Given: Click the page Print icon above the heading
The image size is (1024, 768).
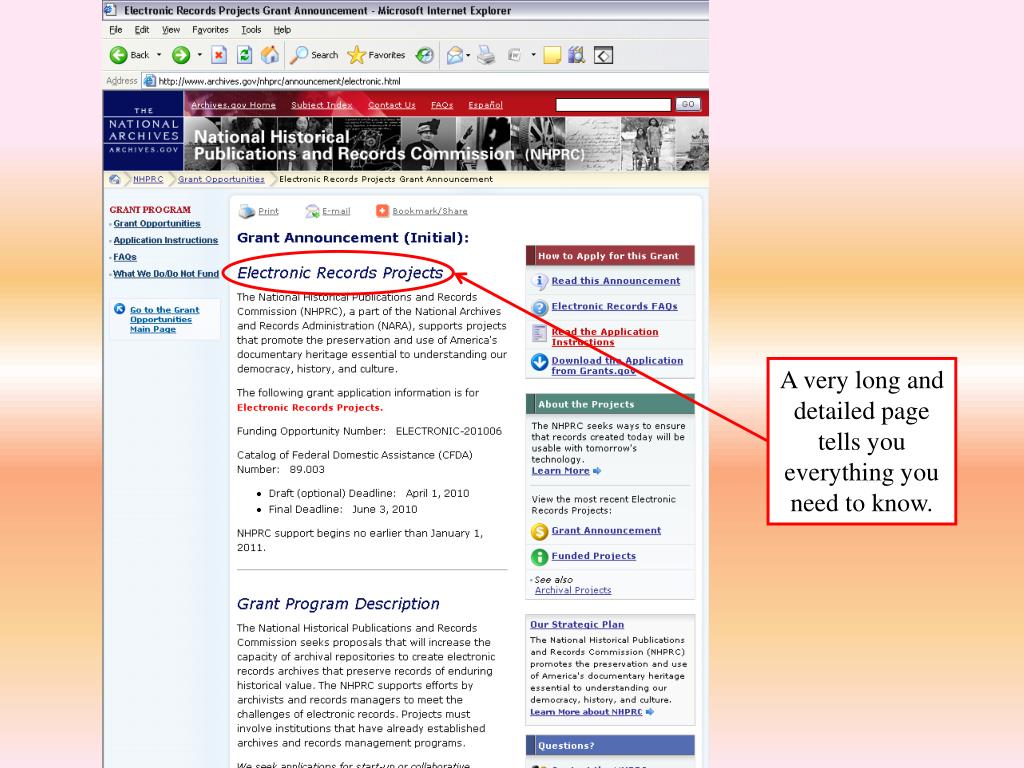Looking at the screenshot, I should click(247, 211).
